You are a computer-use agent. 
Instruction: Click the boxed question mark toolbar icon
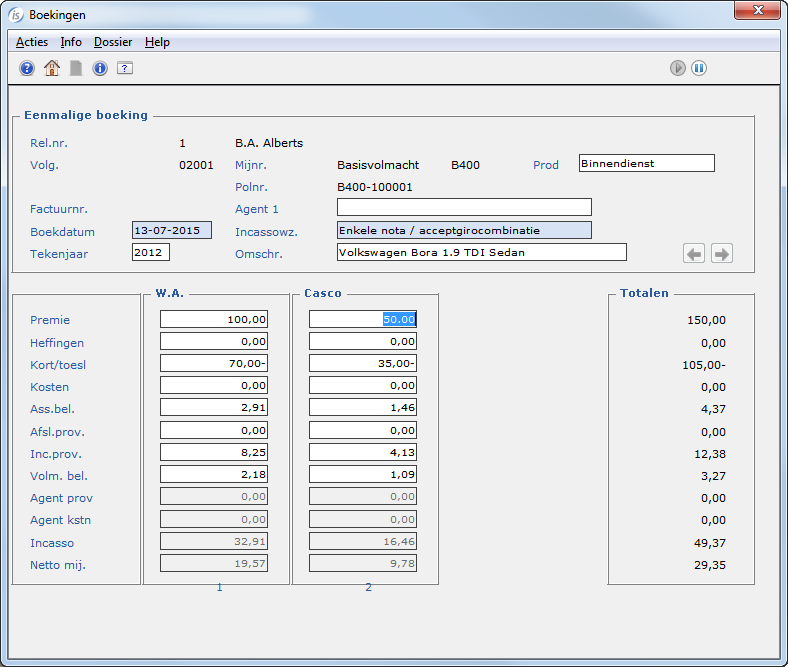(125, 68)
